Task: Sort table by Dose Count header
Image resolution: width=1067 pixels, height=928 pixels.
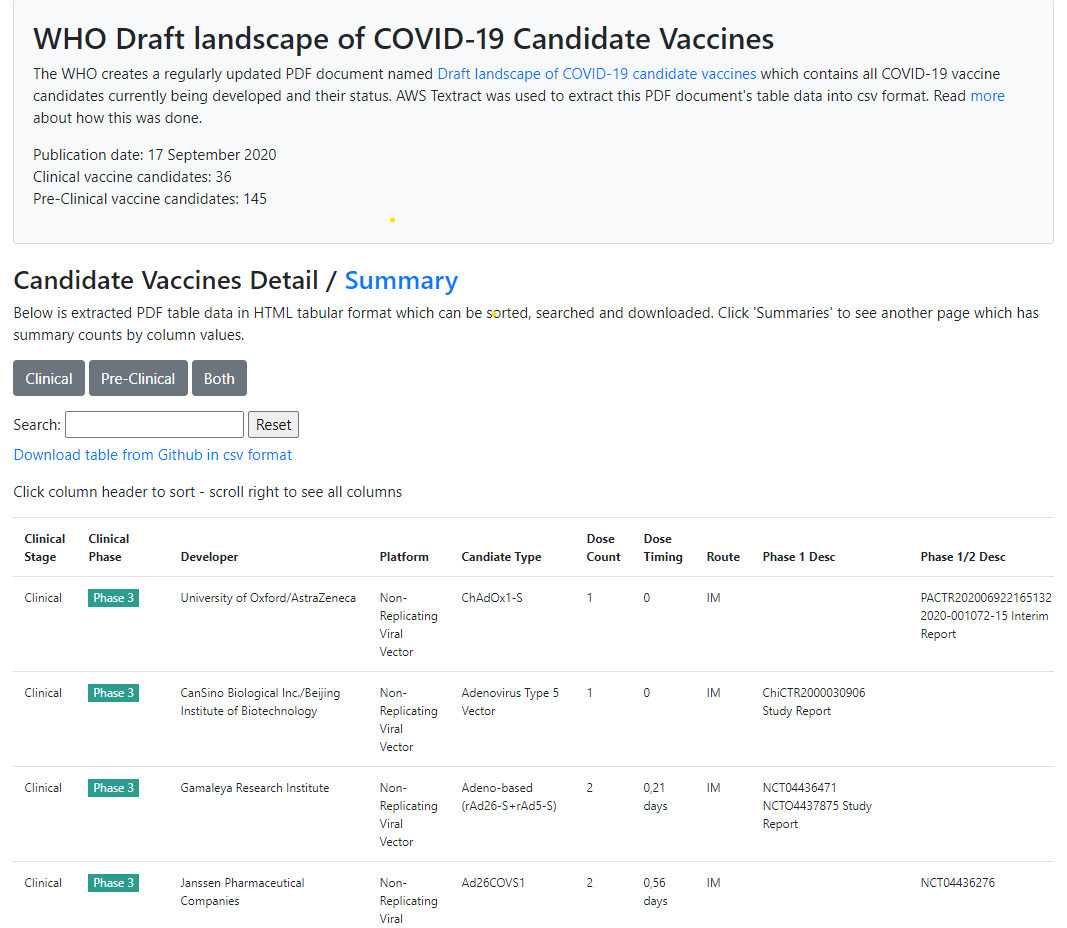Action: point(603,548)
